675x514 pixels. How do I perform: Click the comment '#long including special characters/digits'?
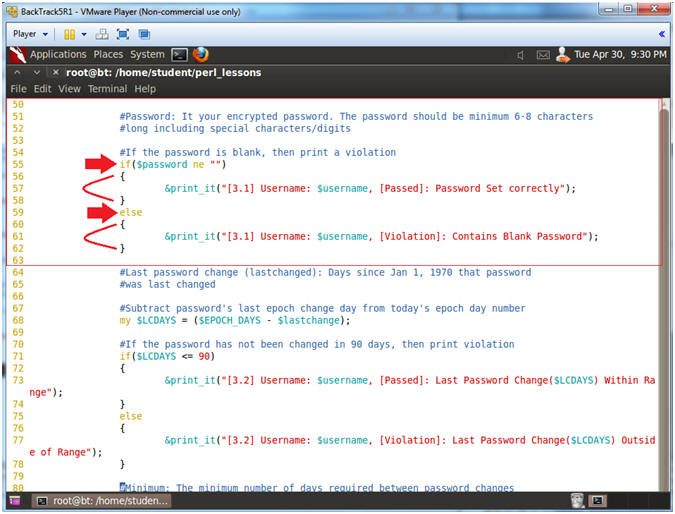[x=235, y=129]
